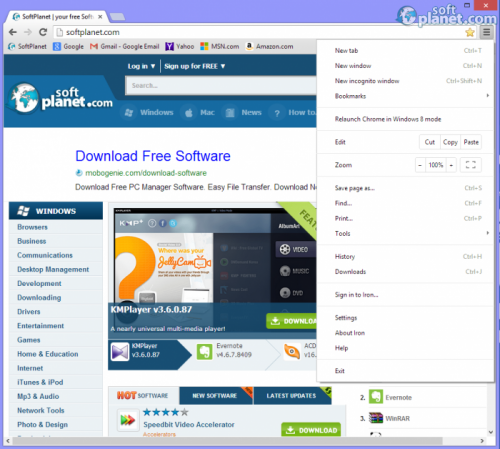Click WinRAR icon in ranked list
Viewport: 500px width, 449px height.
[376, 418]
